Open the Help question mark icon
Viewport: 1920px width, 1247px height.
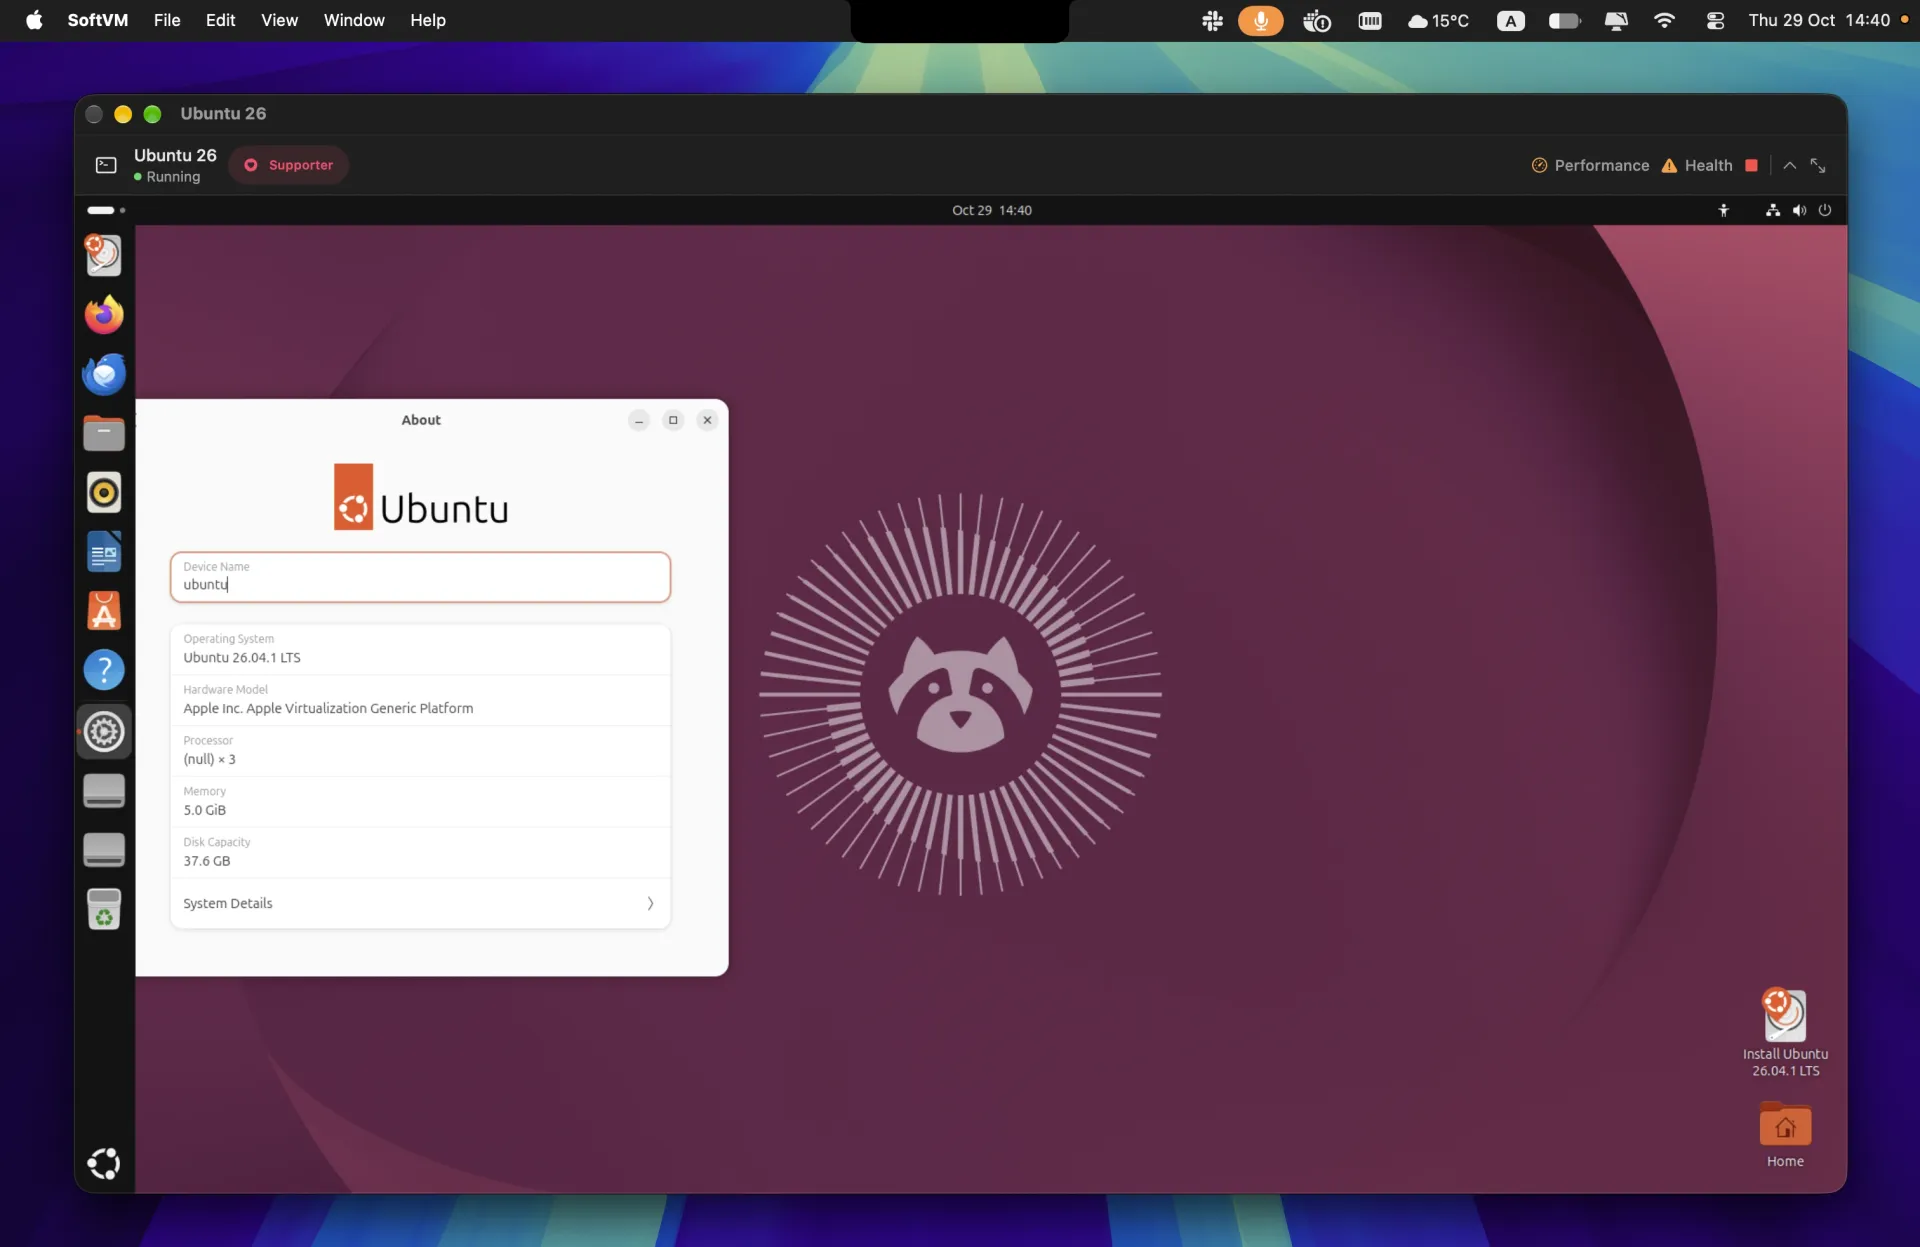tap(104, 670)
